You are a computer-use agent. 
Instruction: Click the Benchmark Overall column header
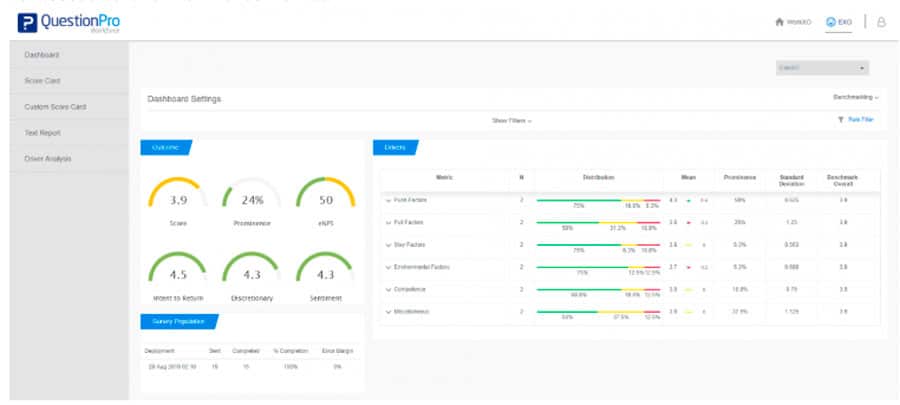tap(843, 181)
